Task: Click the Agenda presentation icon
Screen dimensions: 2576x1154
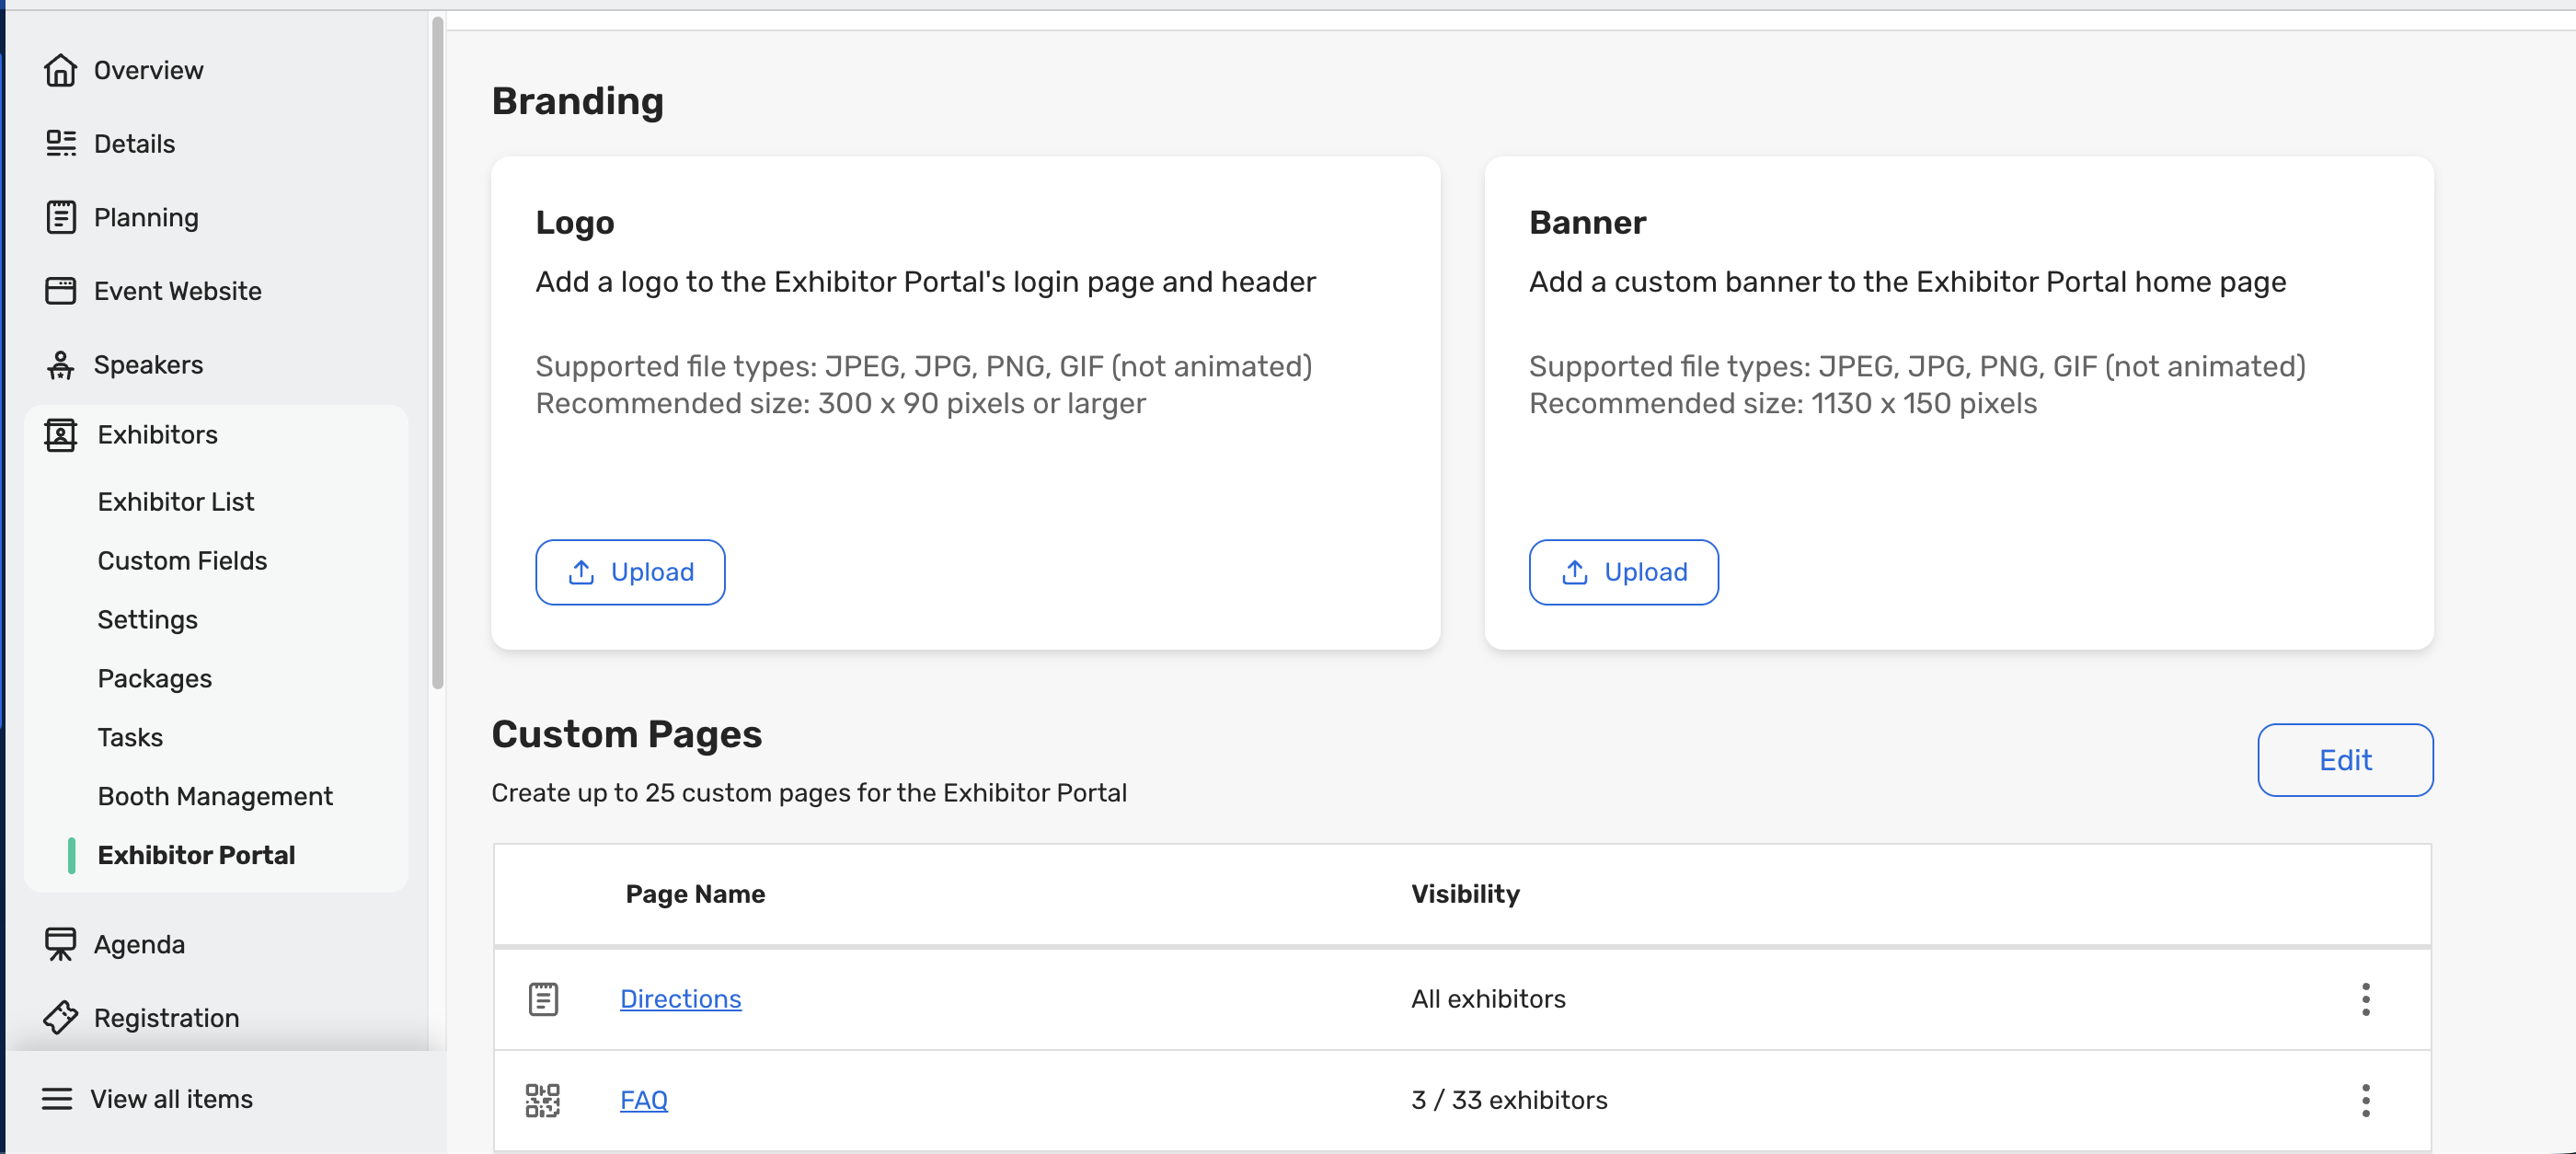Action: (x=60, y=944)
